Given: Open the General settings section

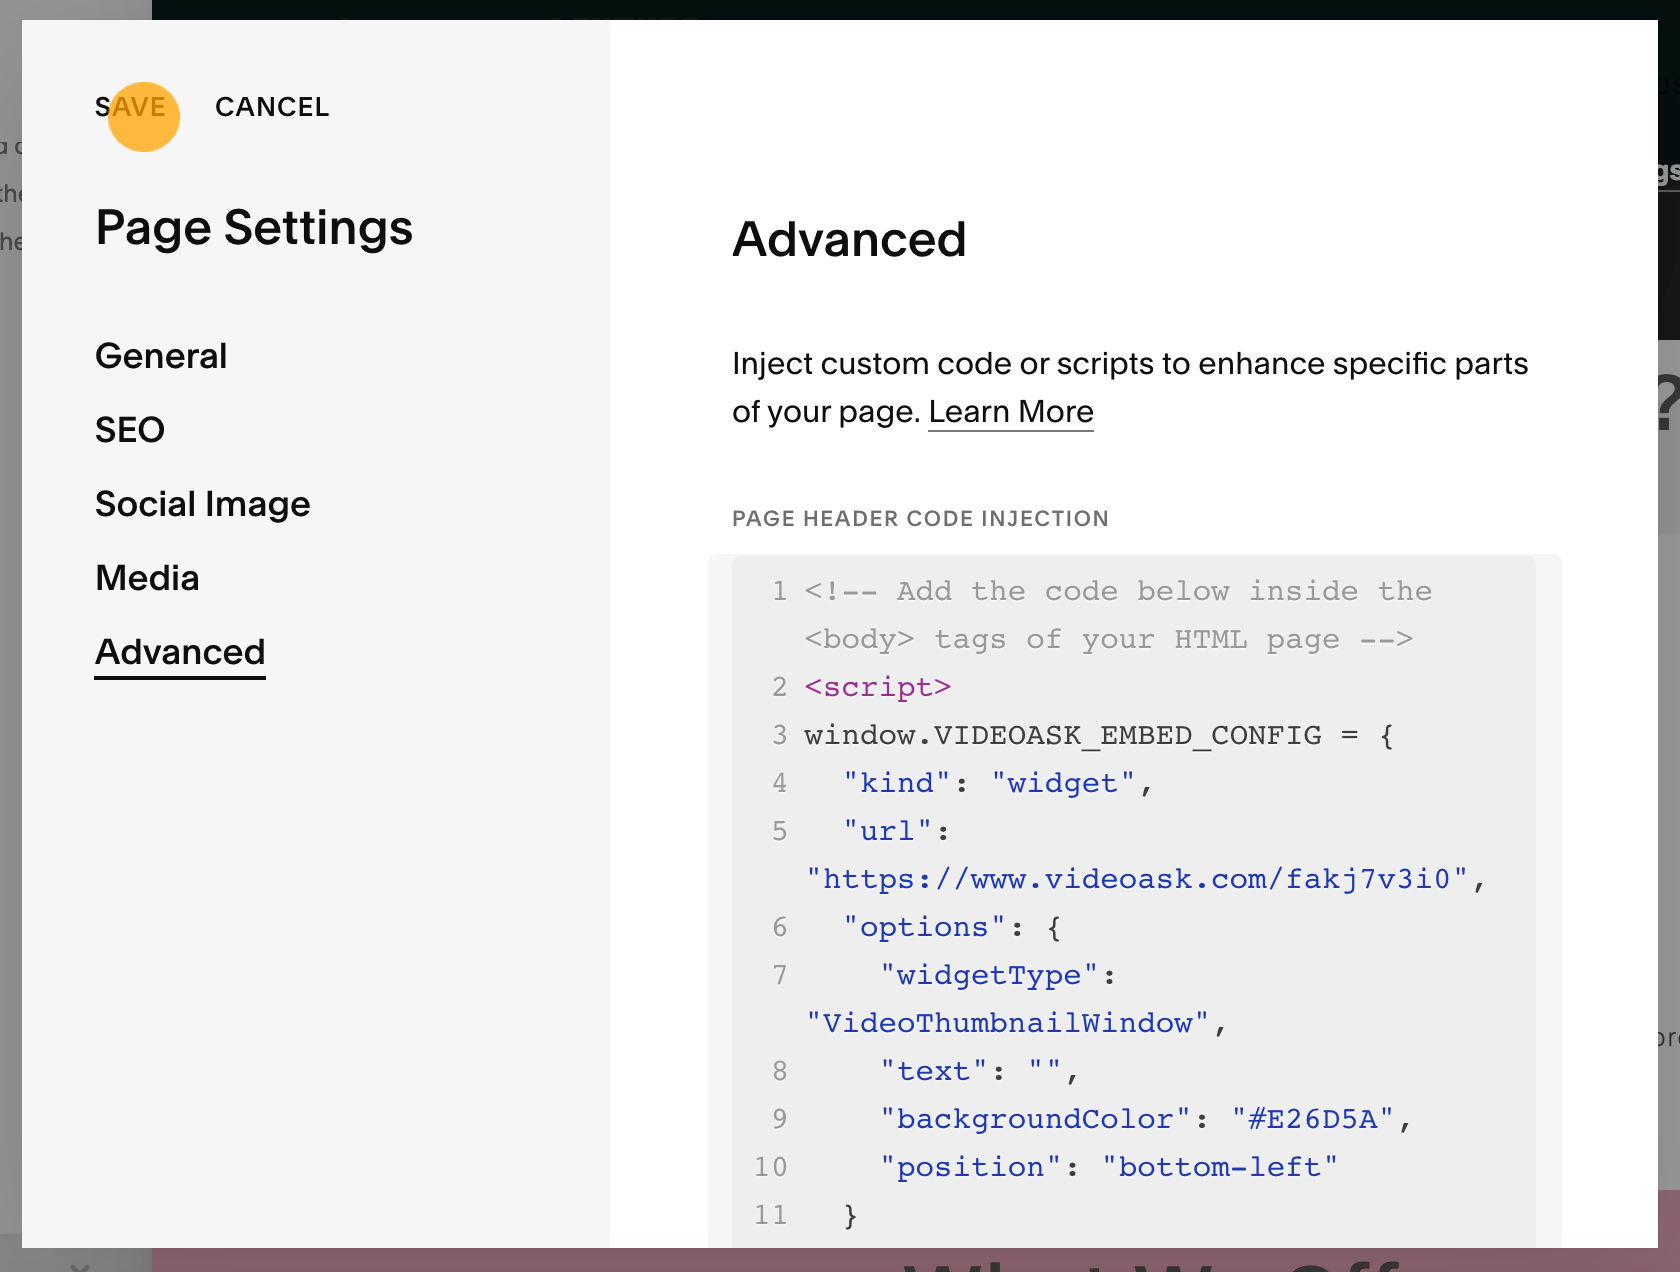Looking at the screenshot, I should point(161,356).
